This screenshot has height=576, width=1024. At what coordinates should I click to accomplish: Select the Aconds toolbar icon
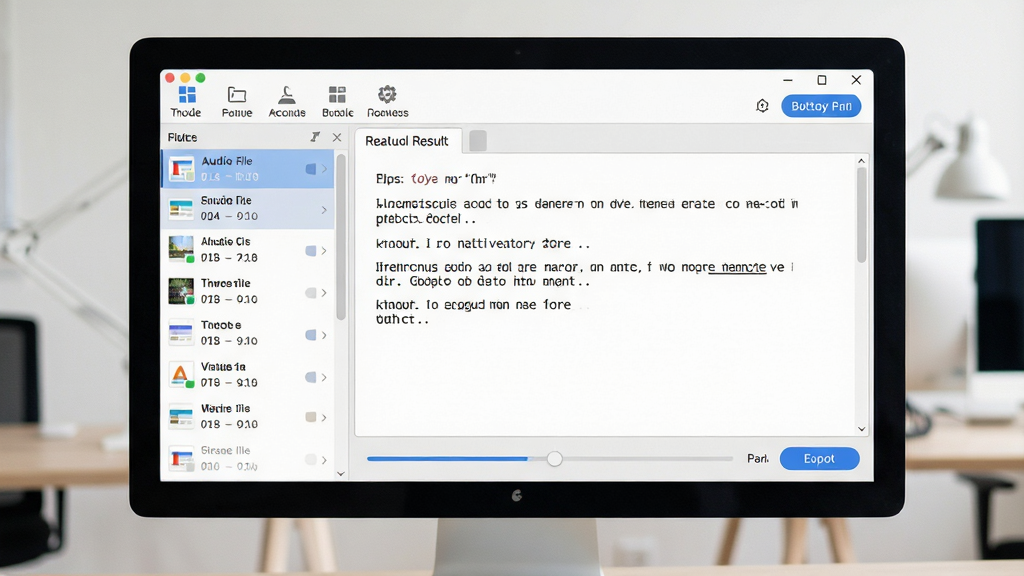[287, 95]
